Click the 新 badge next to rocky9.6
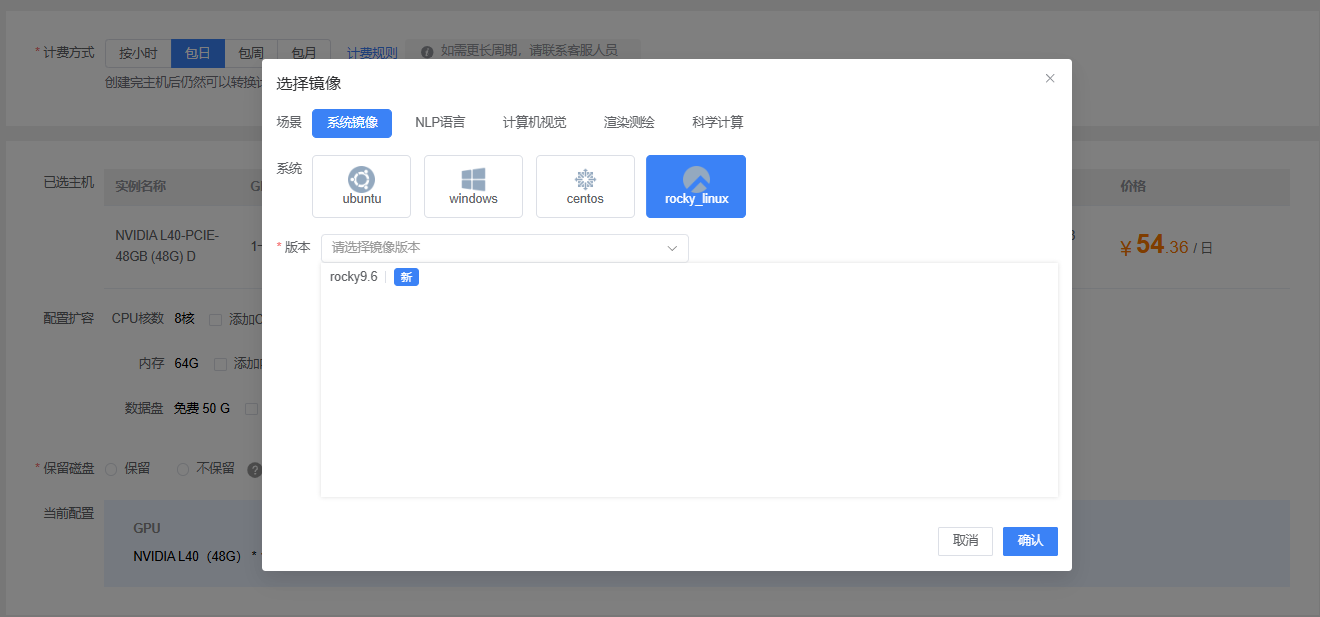 click(406, 277)
